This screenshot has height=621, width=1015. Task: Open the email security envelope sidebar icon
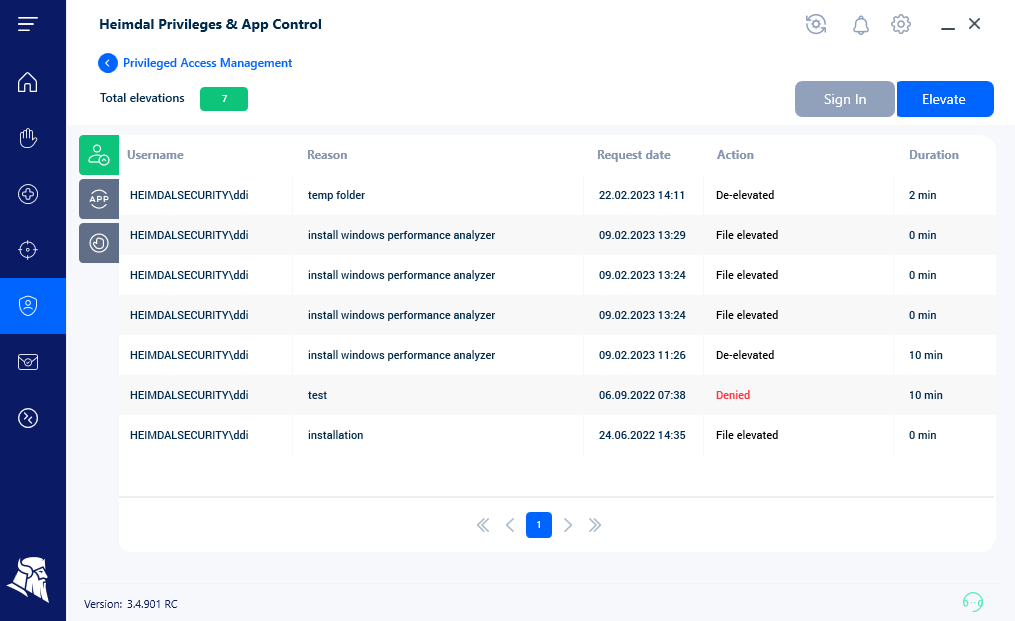27,362
